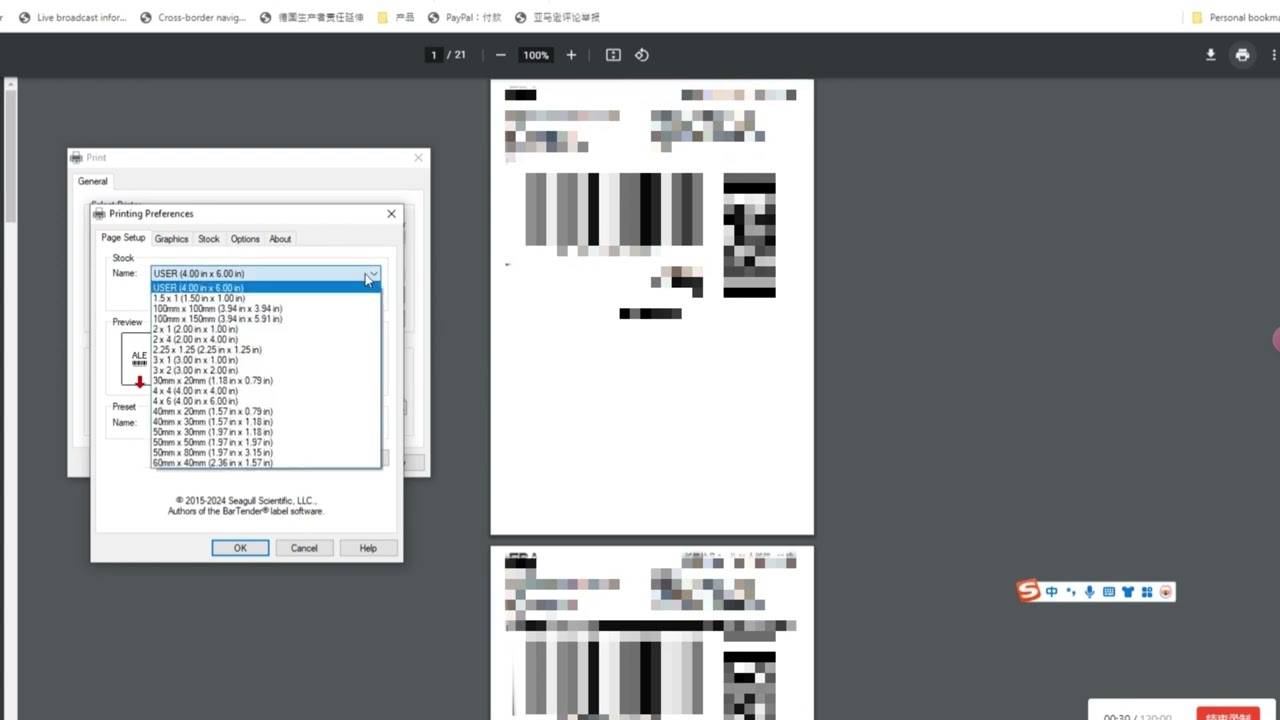Click the page number input field
This screenshot has width=1280, height=720.
433,55
